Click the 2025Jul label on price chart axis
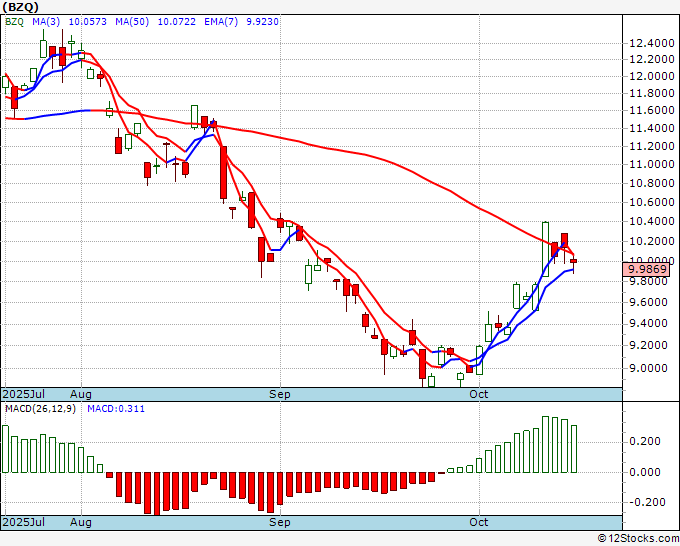The image size is (680, 546). 24,394
